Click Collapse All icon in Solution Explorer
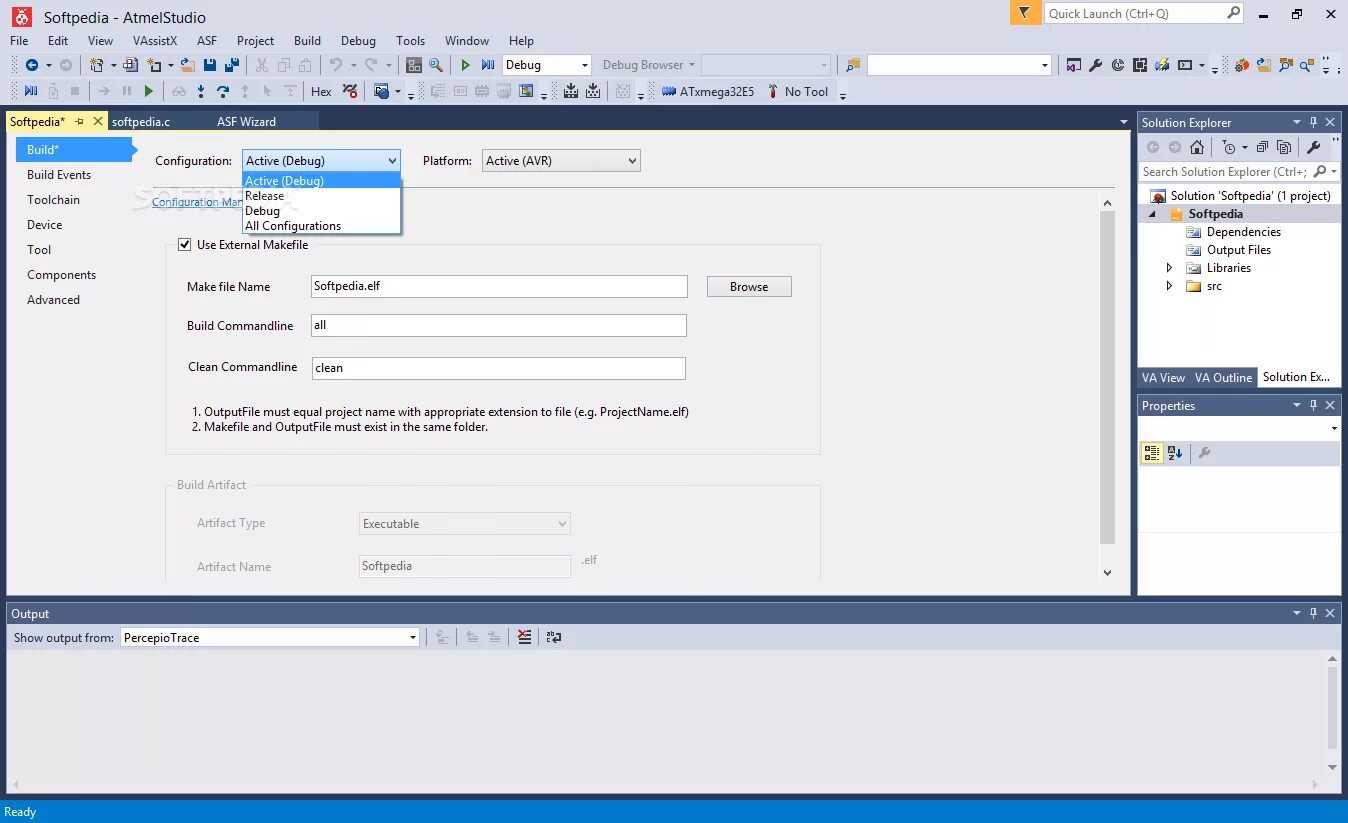This screenshot has height=823, width=1348. click(x=1262, y=147)
